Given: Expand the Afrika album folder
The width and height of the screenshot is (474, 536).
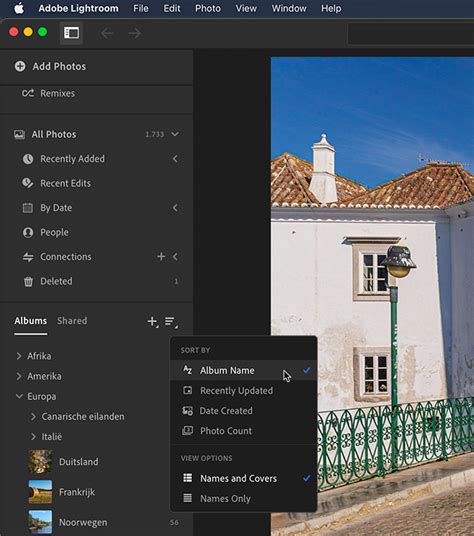Looking at the screenshot, I should (x=19, y=356).
